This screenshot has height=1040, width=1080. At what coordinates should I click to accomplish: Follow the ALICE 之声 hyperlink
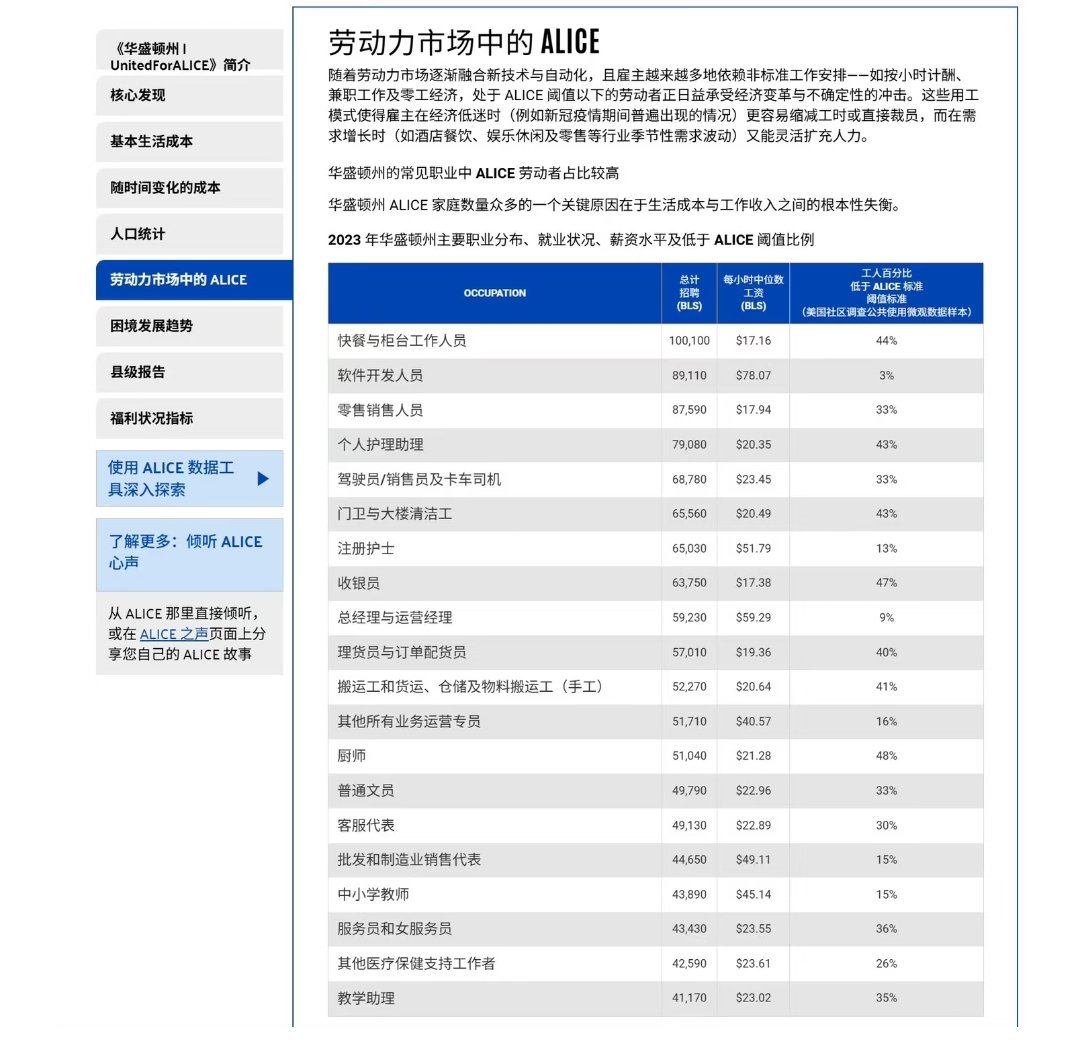[x=174, y=634]
